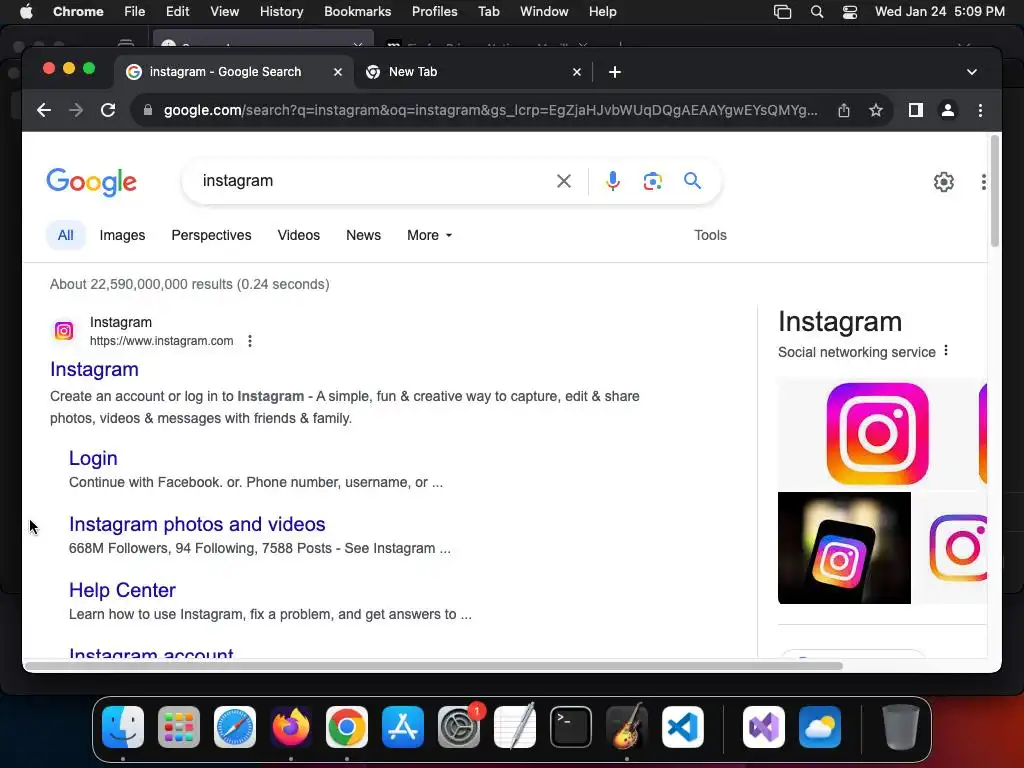The width and height of the screenshot is (1024, 768).
Task: Open Chrome side panel
Action: (916, 110)
